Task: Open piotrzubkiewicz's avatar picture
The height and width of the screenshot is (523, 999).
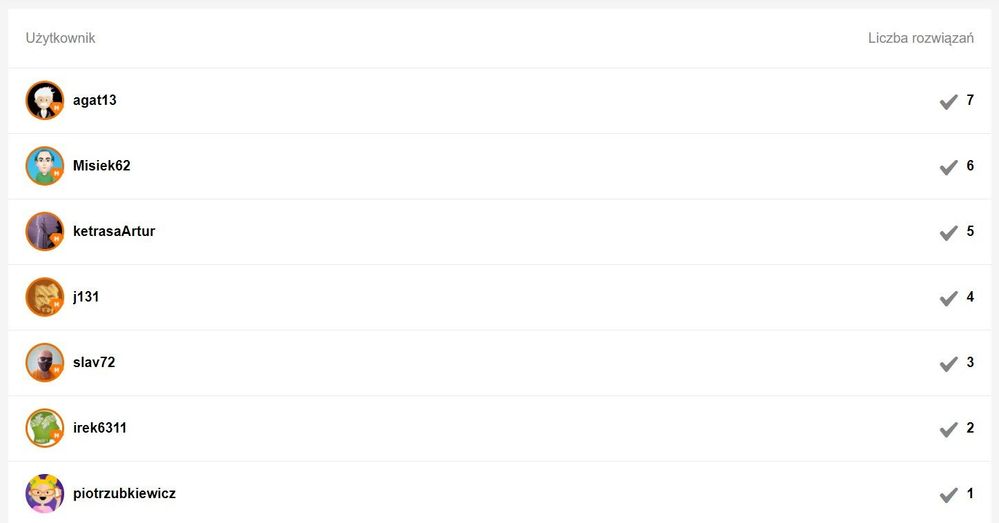Action: click(45, 494)
